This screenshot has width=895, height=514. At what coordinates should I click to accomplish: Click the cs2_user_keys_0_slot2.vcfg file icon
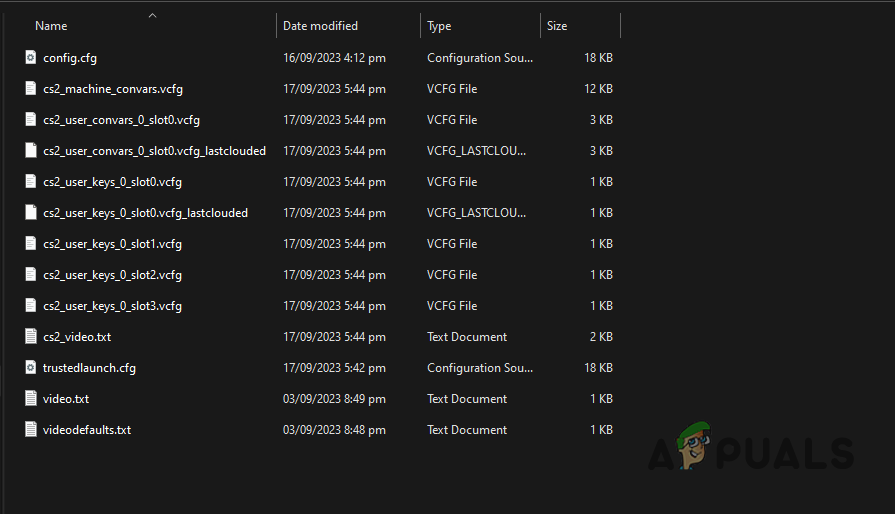tap(31, 274)
